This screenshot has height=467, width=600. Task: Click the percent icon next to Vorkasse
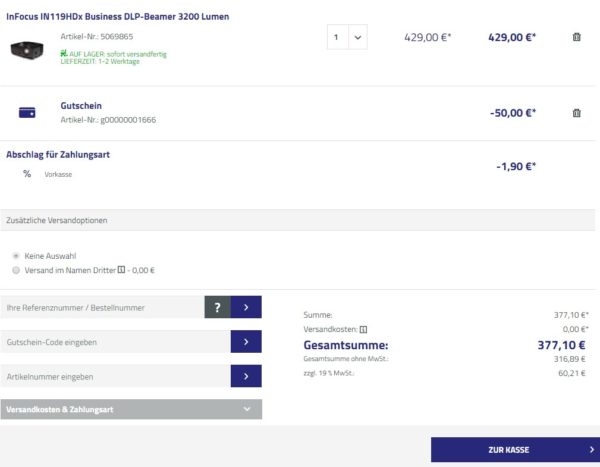coord(27,174)
